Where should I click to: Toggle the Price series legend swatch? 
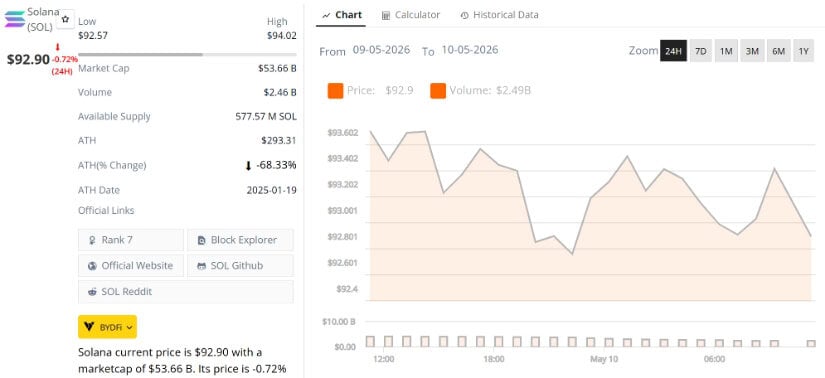click(x=335, y=91)
